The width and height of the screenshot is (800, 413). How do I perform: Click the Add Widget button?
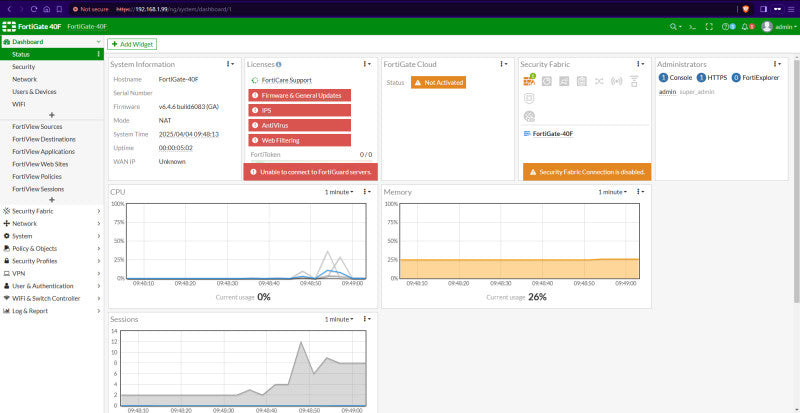(132, 44)
